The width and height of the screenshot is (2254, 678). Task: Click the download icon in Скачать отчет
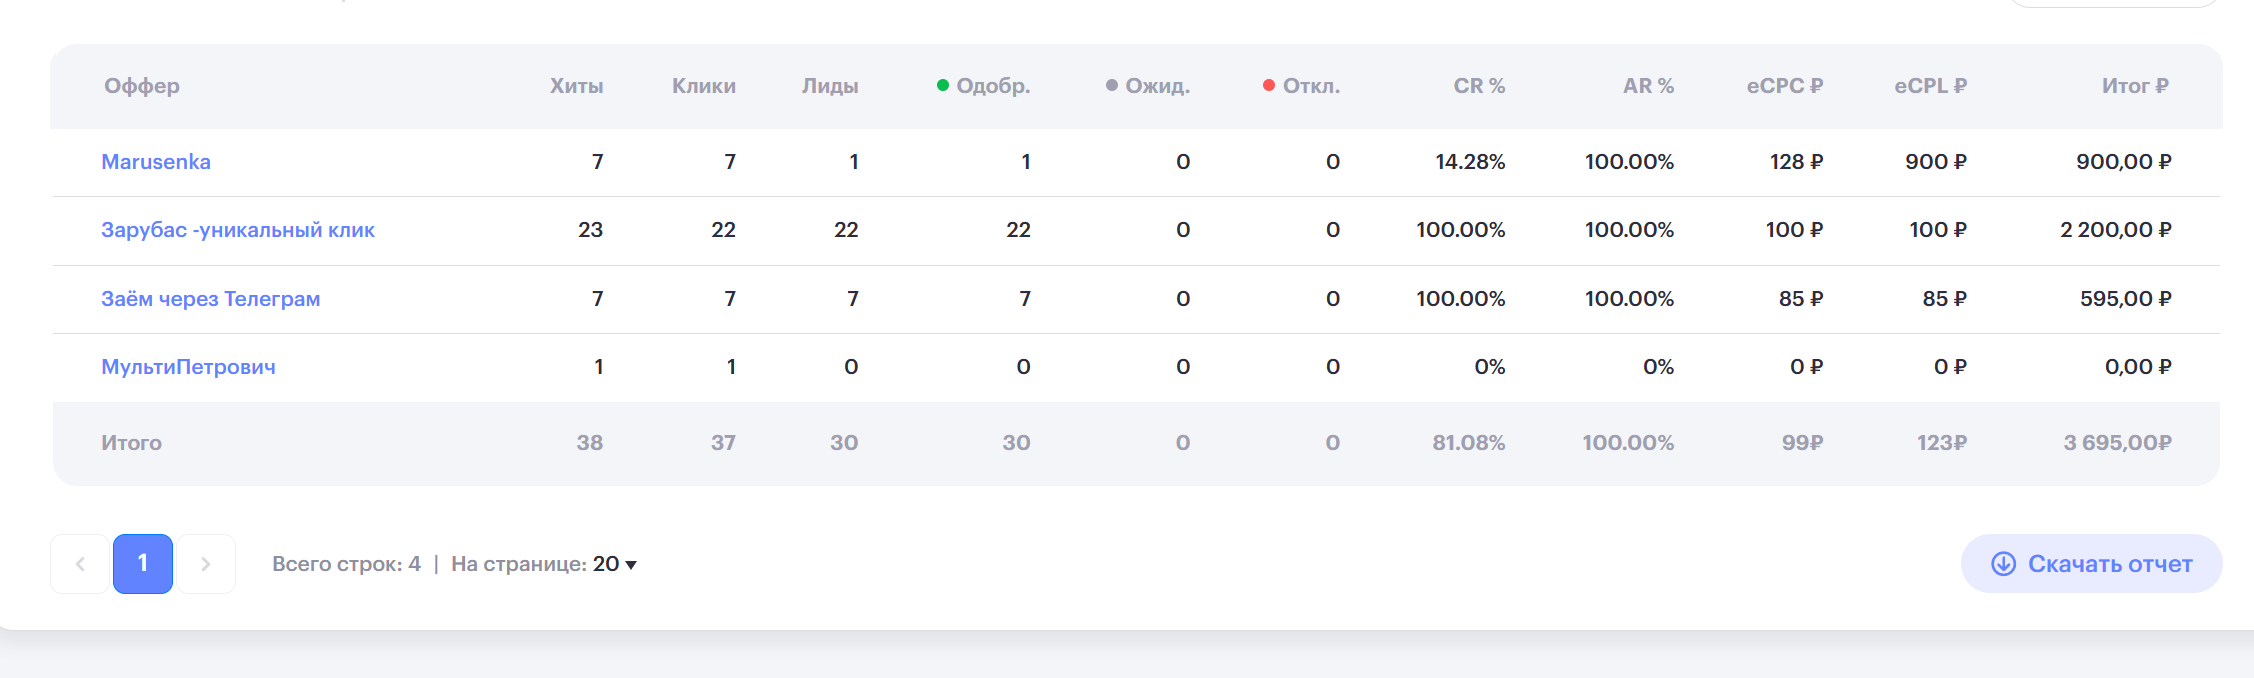click(2003, 564)
